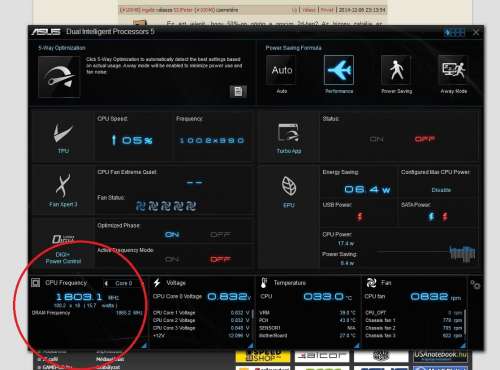This screenshot has height=370, width=500.
Task: Click the blue SATA Power icon
Action: [432, 216]
